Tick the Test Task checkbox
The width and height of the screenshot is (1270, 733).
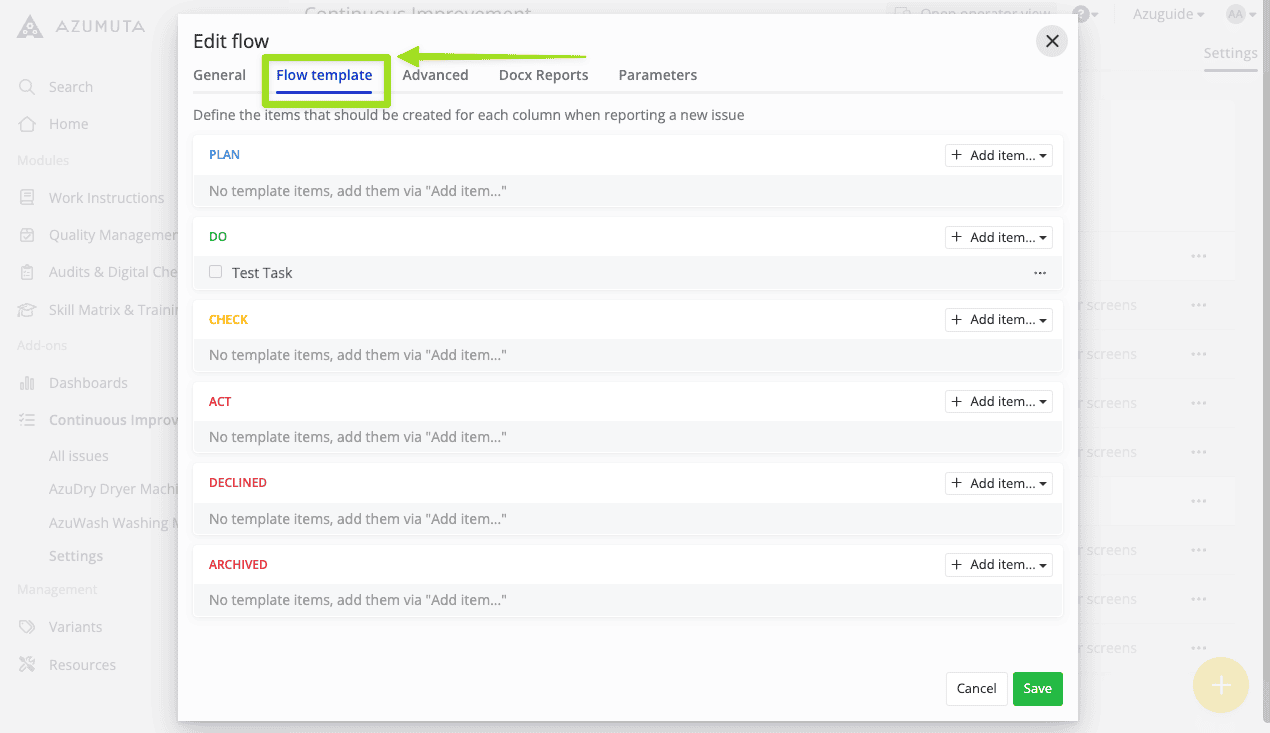[216, 272]
